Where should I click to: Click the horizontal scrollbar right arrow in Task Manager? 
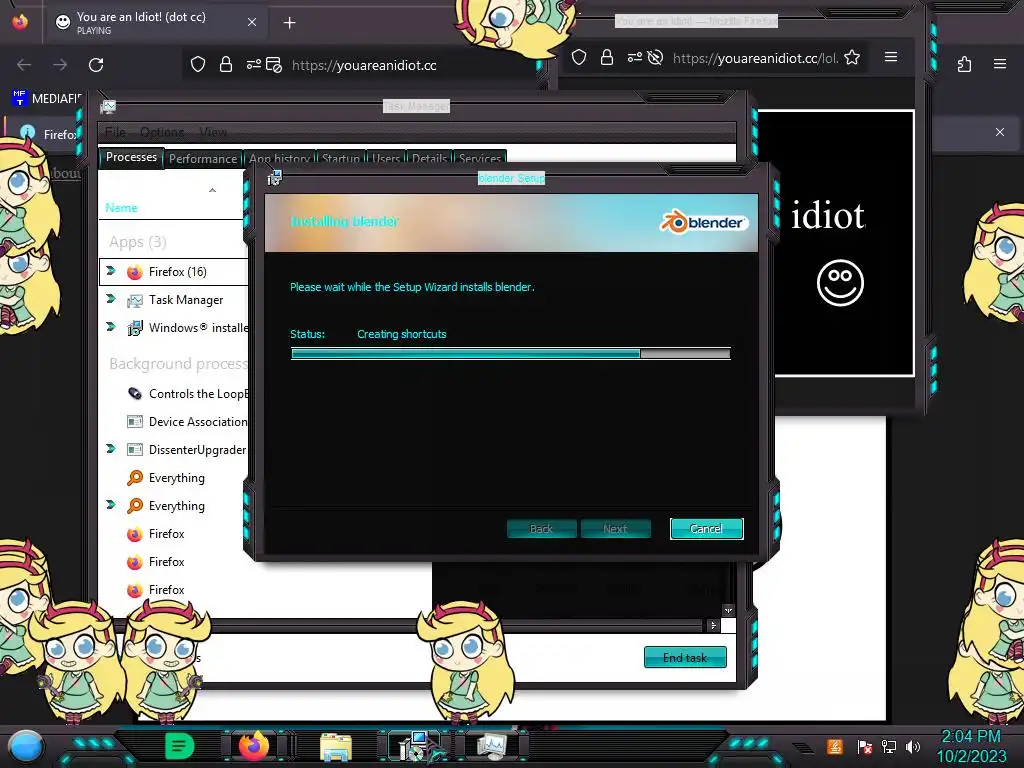point(712,626)
